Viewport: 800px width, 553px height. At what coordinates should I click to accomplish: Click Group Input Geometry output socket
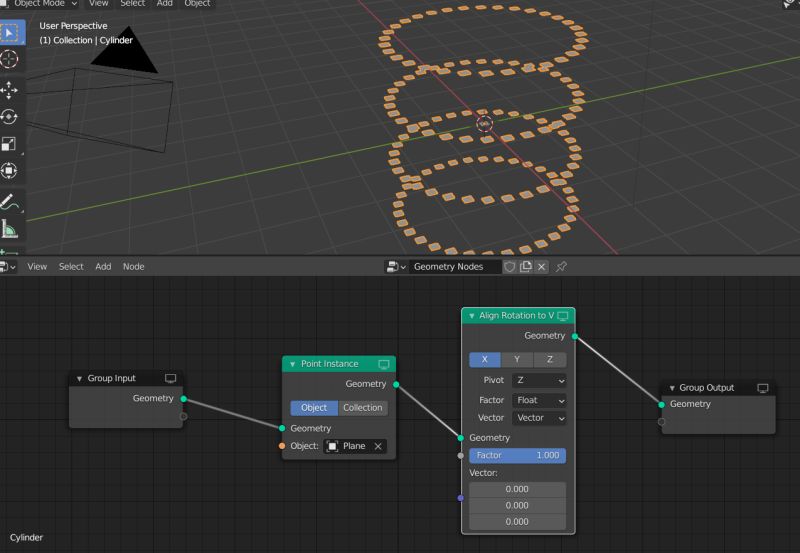pos(184,399)
